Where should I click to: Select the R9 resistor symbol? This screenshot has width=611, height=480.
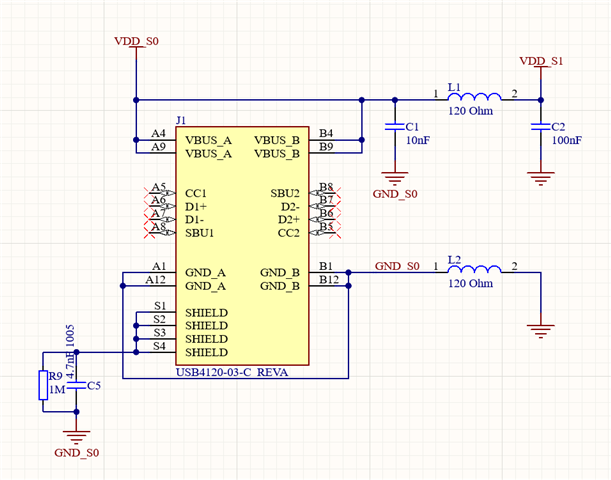(43, 385)
